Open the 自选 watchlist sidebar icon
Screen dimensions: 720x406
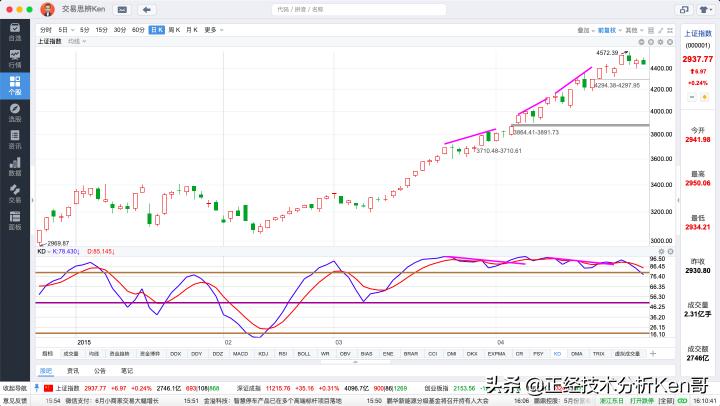(15, 32)
